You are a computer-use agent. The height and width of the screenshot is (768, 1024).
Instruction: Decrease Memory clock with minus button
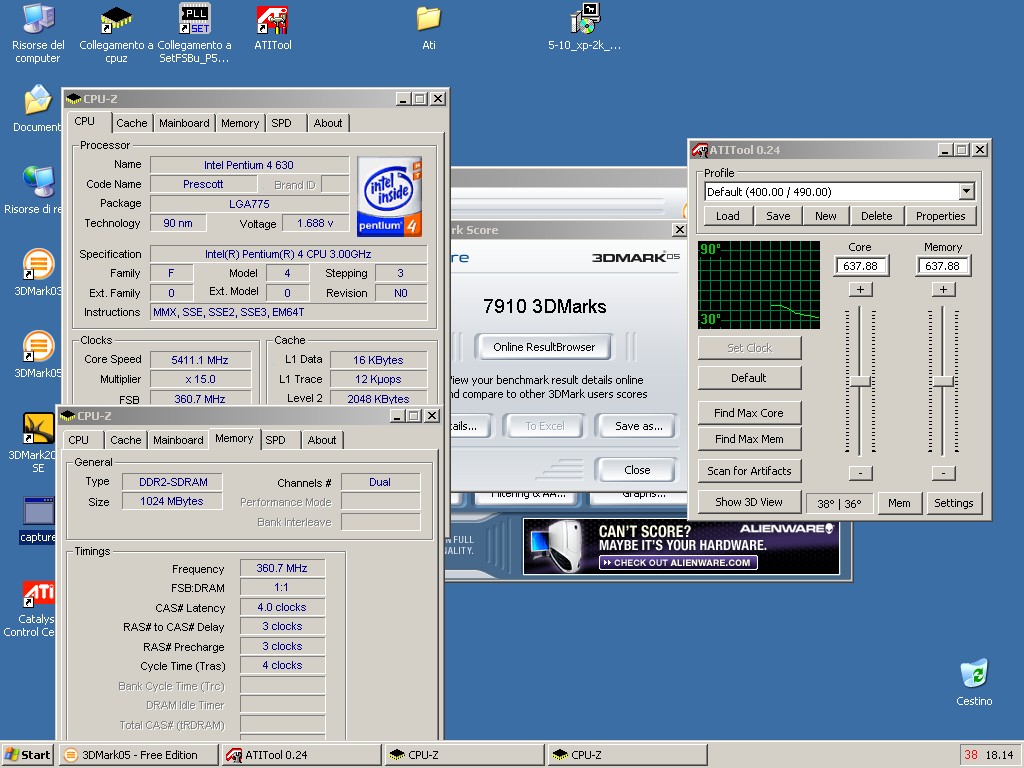(x=943, y=473)
